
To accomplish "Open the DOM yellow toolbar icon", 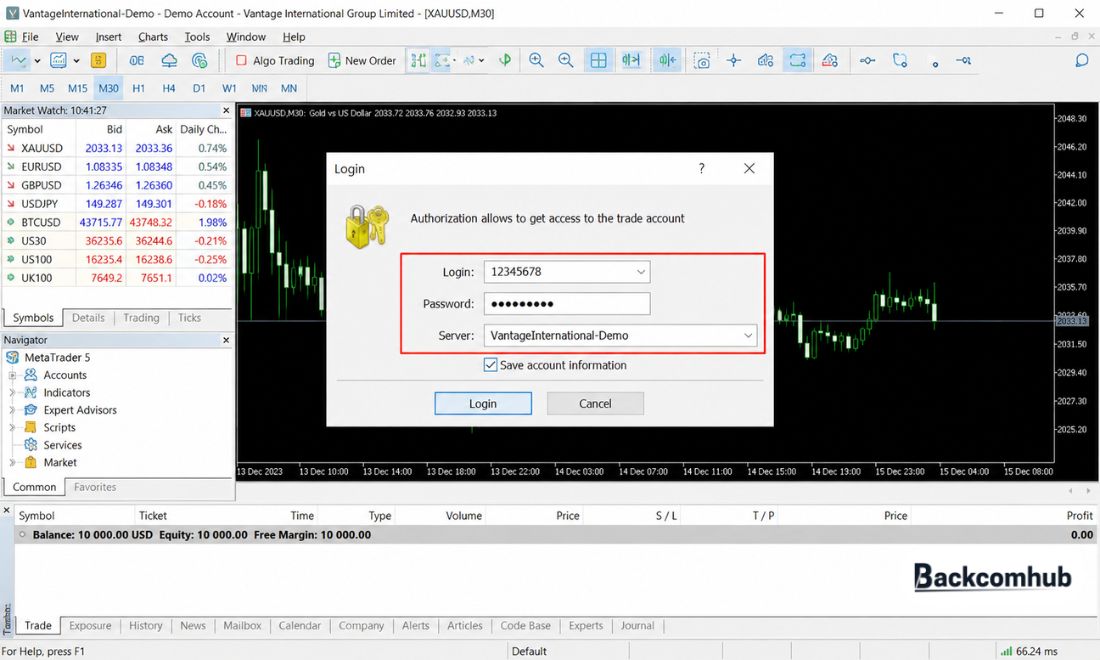I will click(x=98, y=61).
